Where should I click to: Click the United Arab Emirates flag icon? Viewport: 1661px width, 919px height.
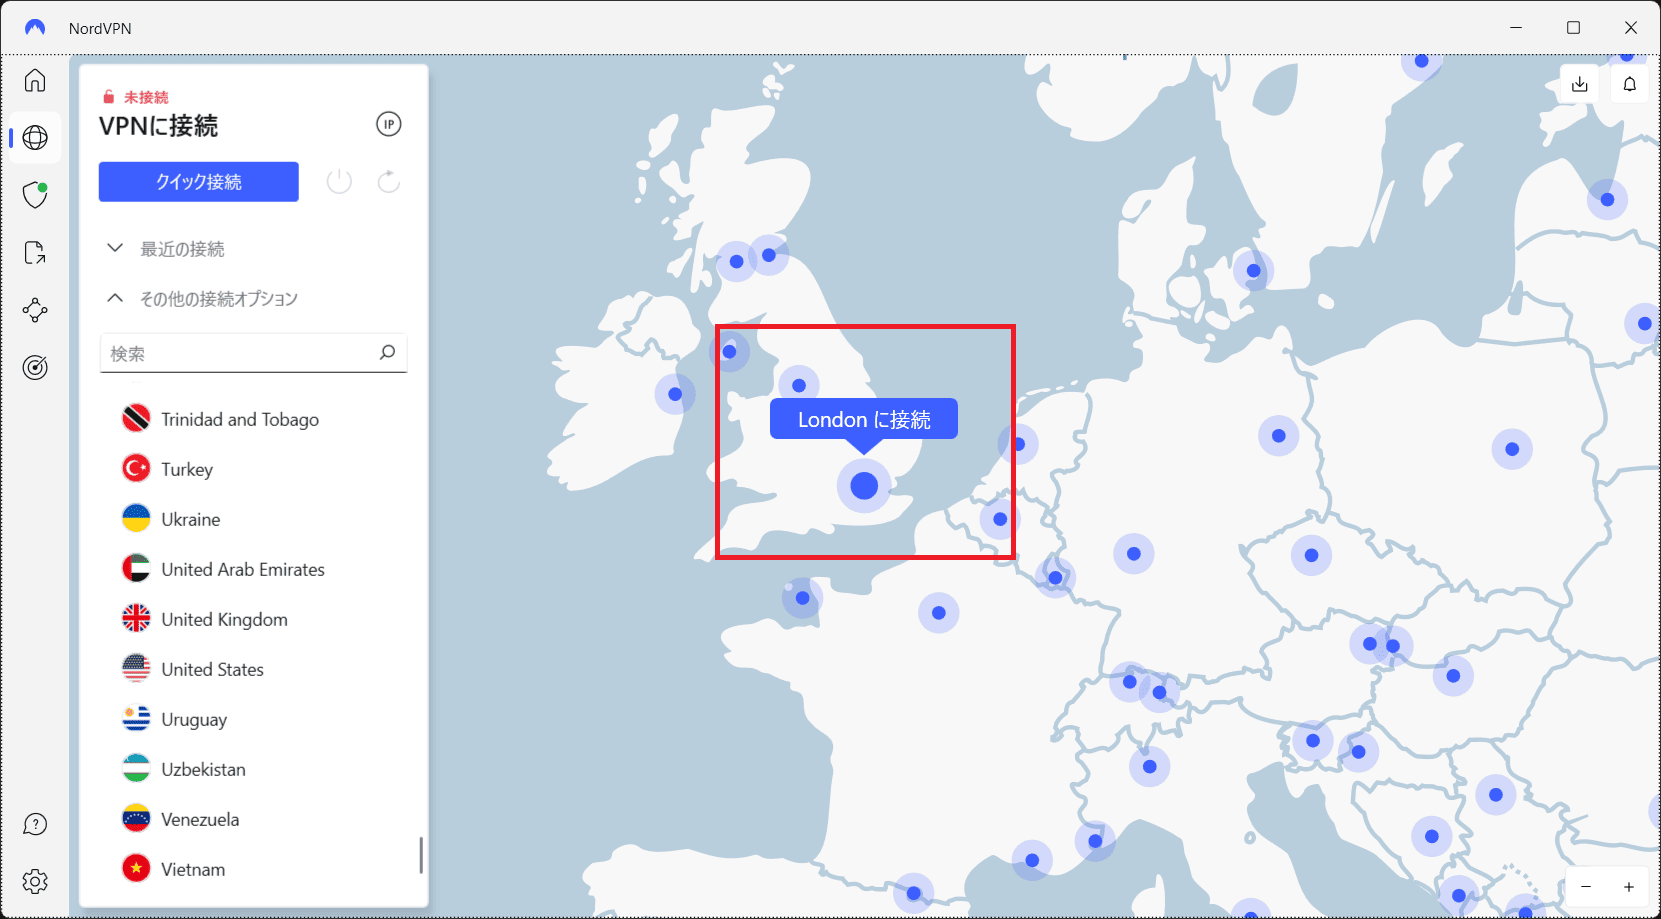click(x=136, y=569)
